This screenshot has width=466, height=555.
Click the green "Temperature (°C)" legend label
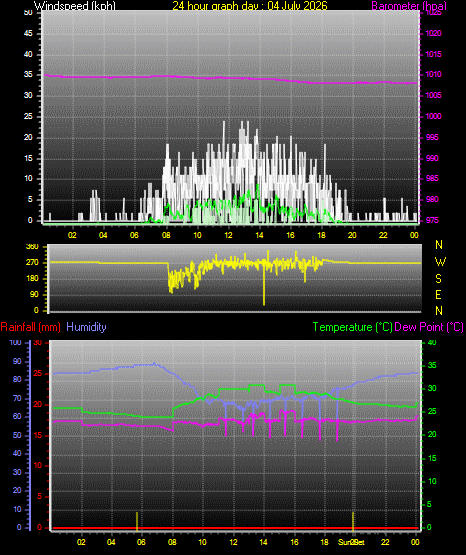click(352, 327)
